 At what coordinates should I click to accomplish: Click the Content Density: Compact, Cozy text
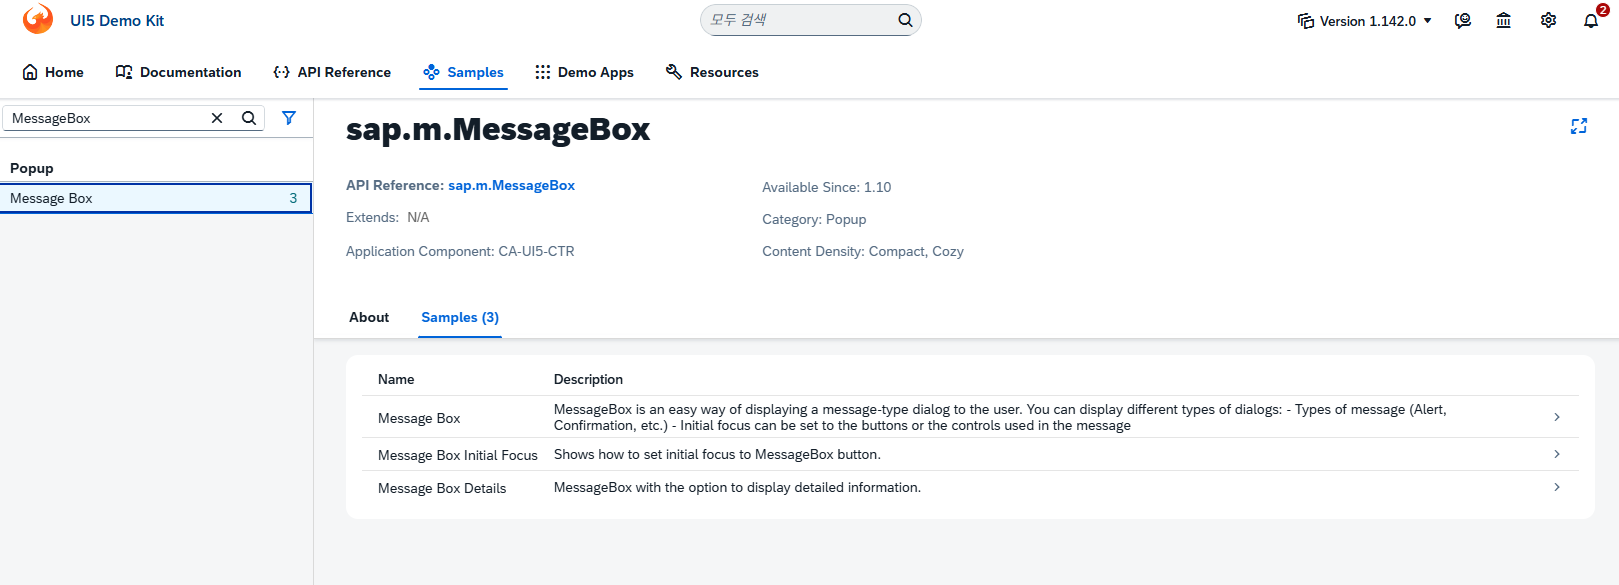point(863,251)
